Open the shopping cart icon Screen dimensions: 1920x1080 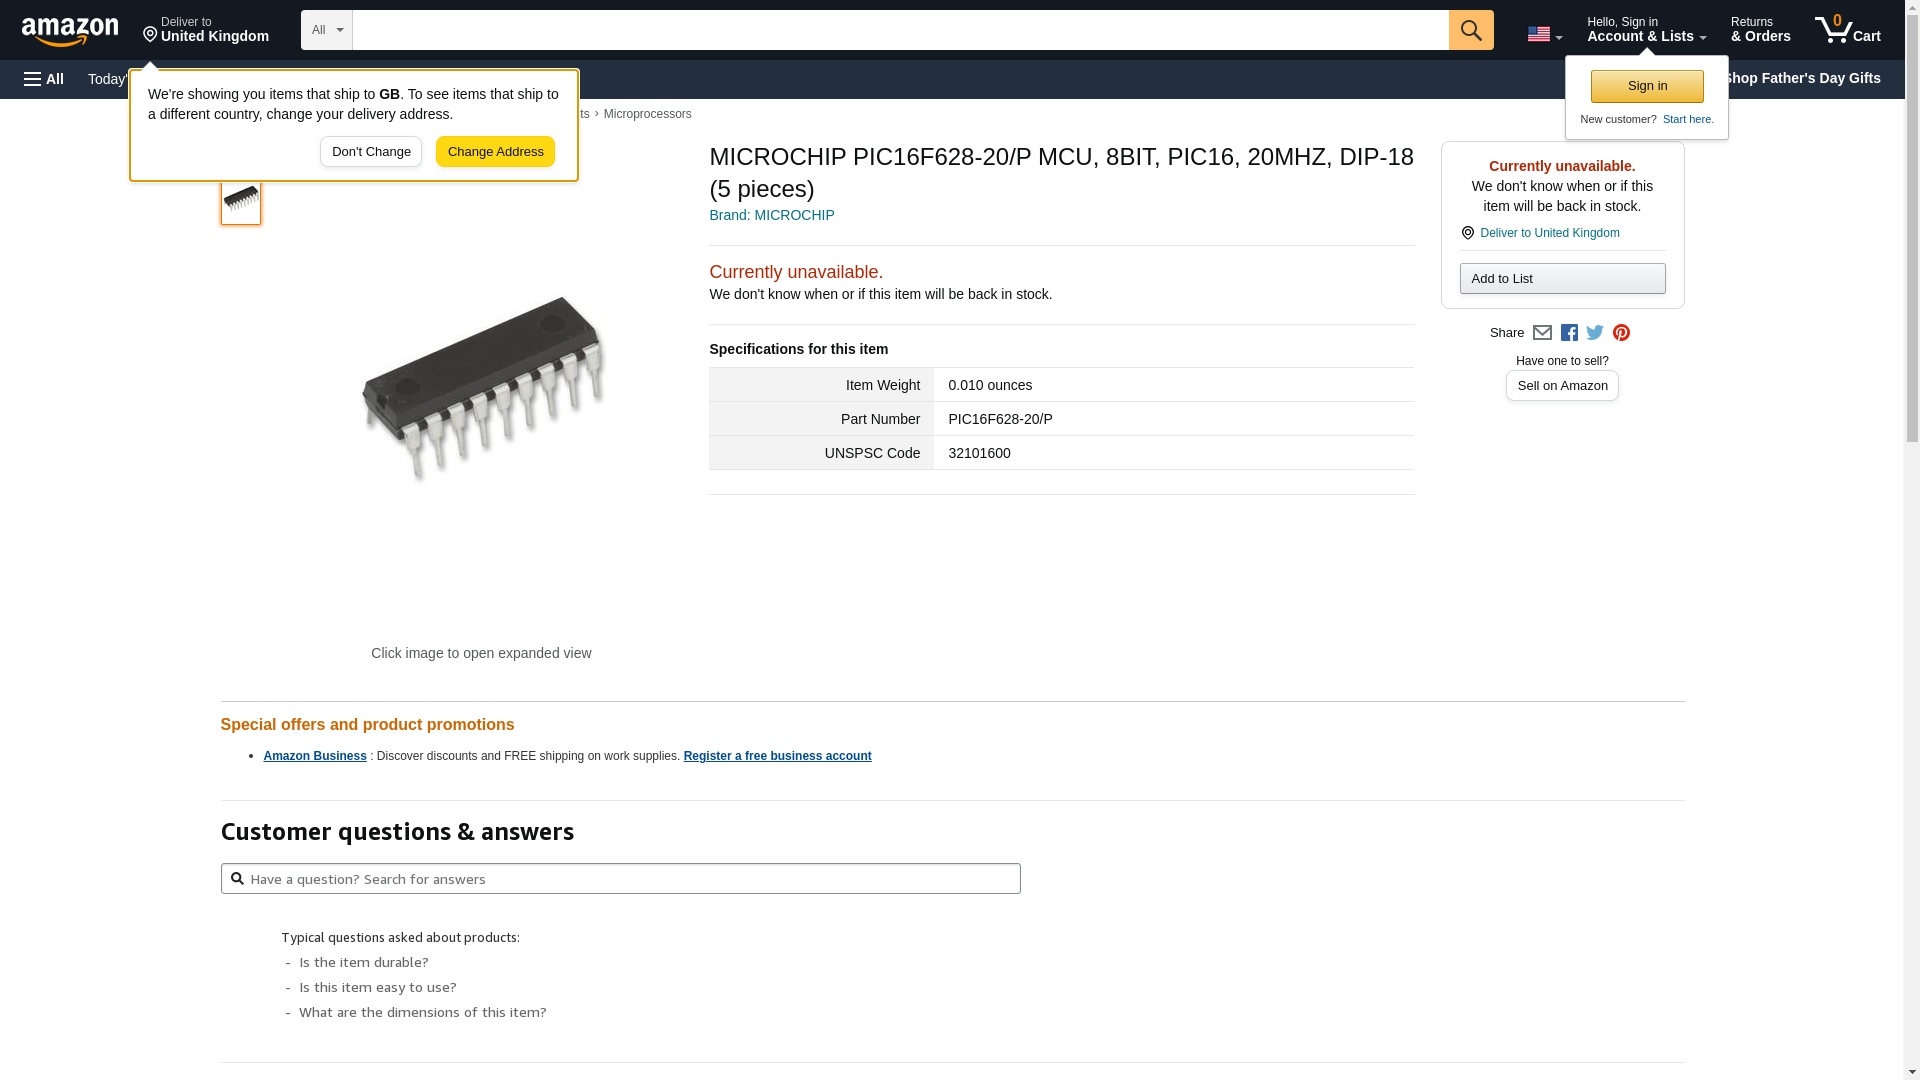[1847, 30]
